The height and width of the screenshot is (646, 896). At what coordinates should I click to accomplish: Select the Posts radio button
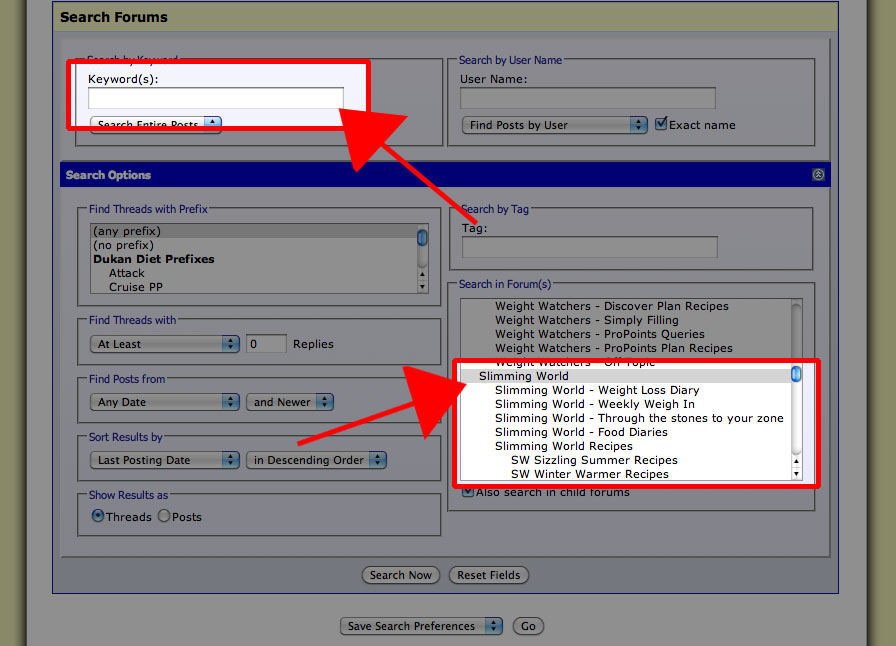(x=164, y=517)
